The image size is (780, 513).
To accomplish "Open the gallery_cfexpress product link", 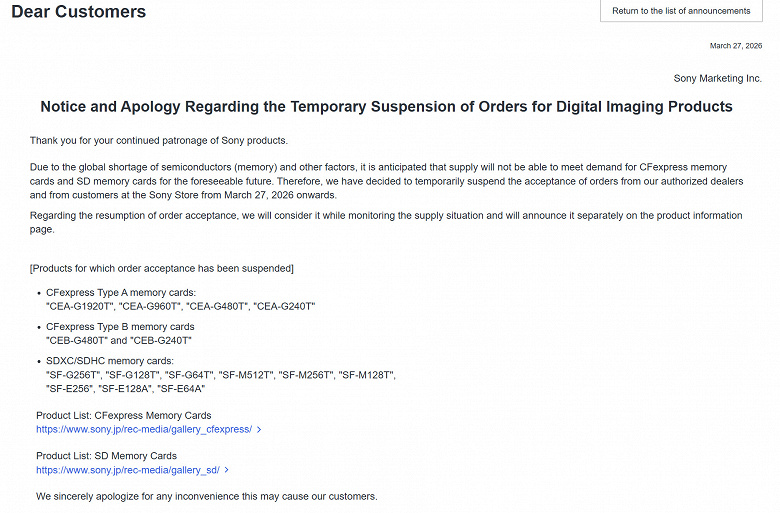I will [x=144, y=429].
